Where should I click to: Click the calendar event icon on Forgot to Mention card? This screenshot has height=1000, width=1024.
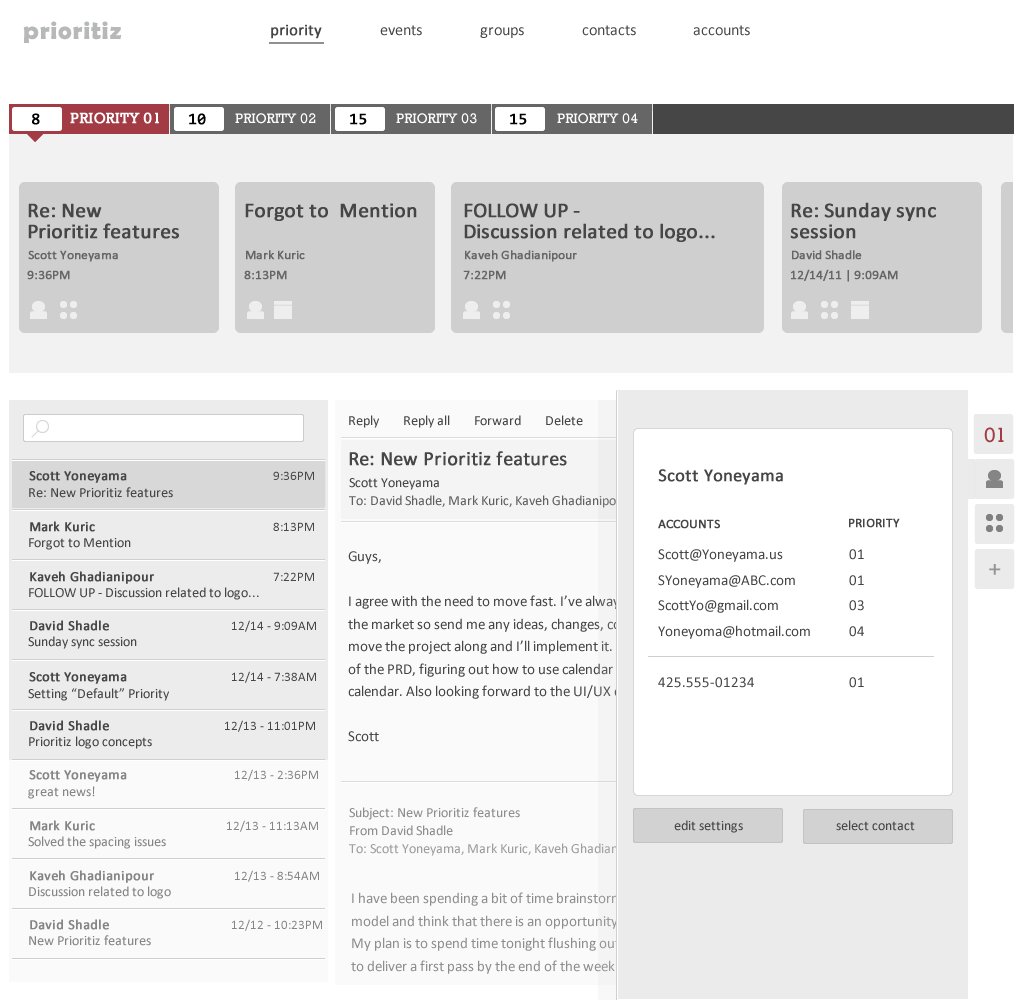coord(283,310)
